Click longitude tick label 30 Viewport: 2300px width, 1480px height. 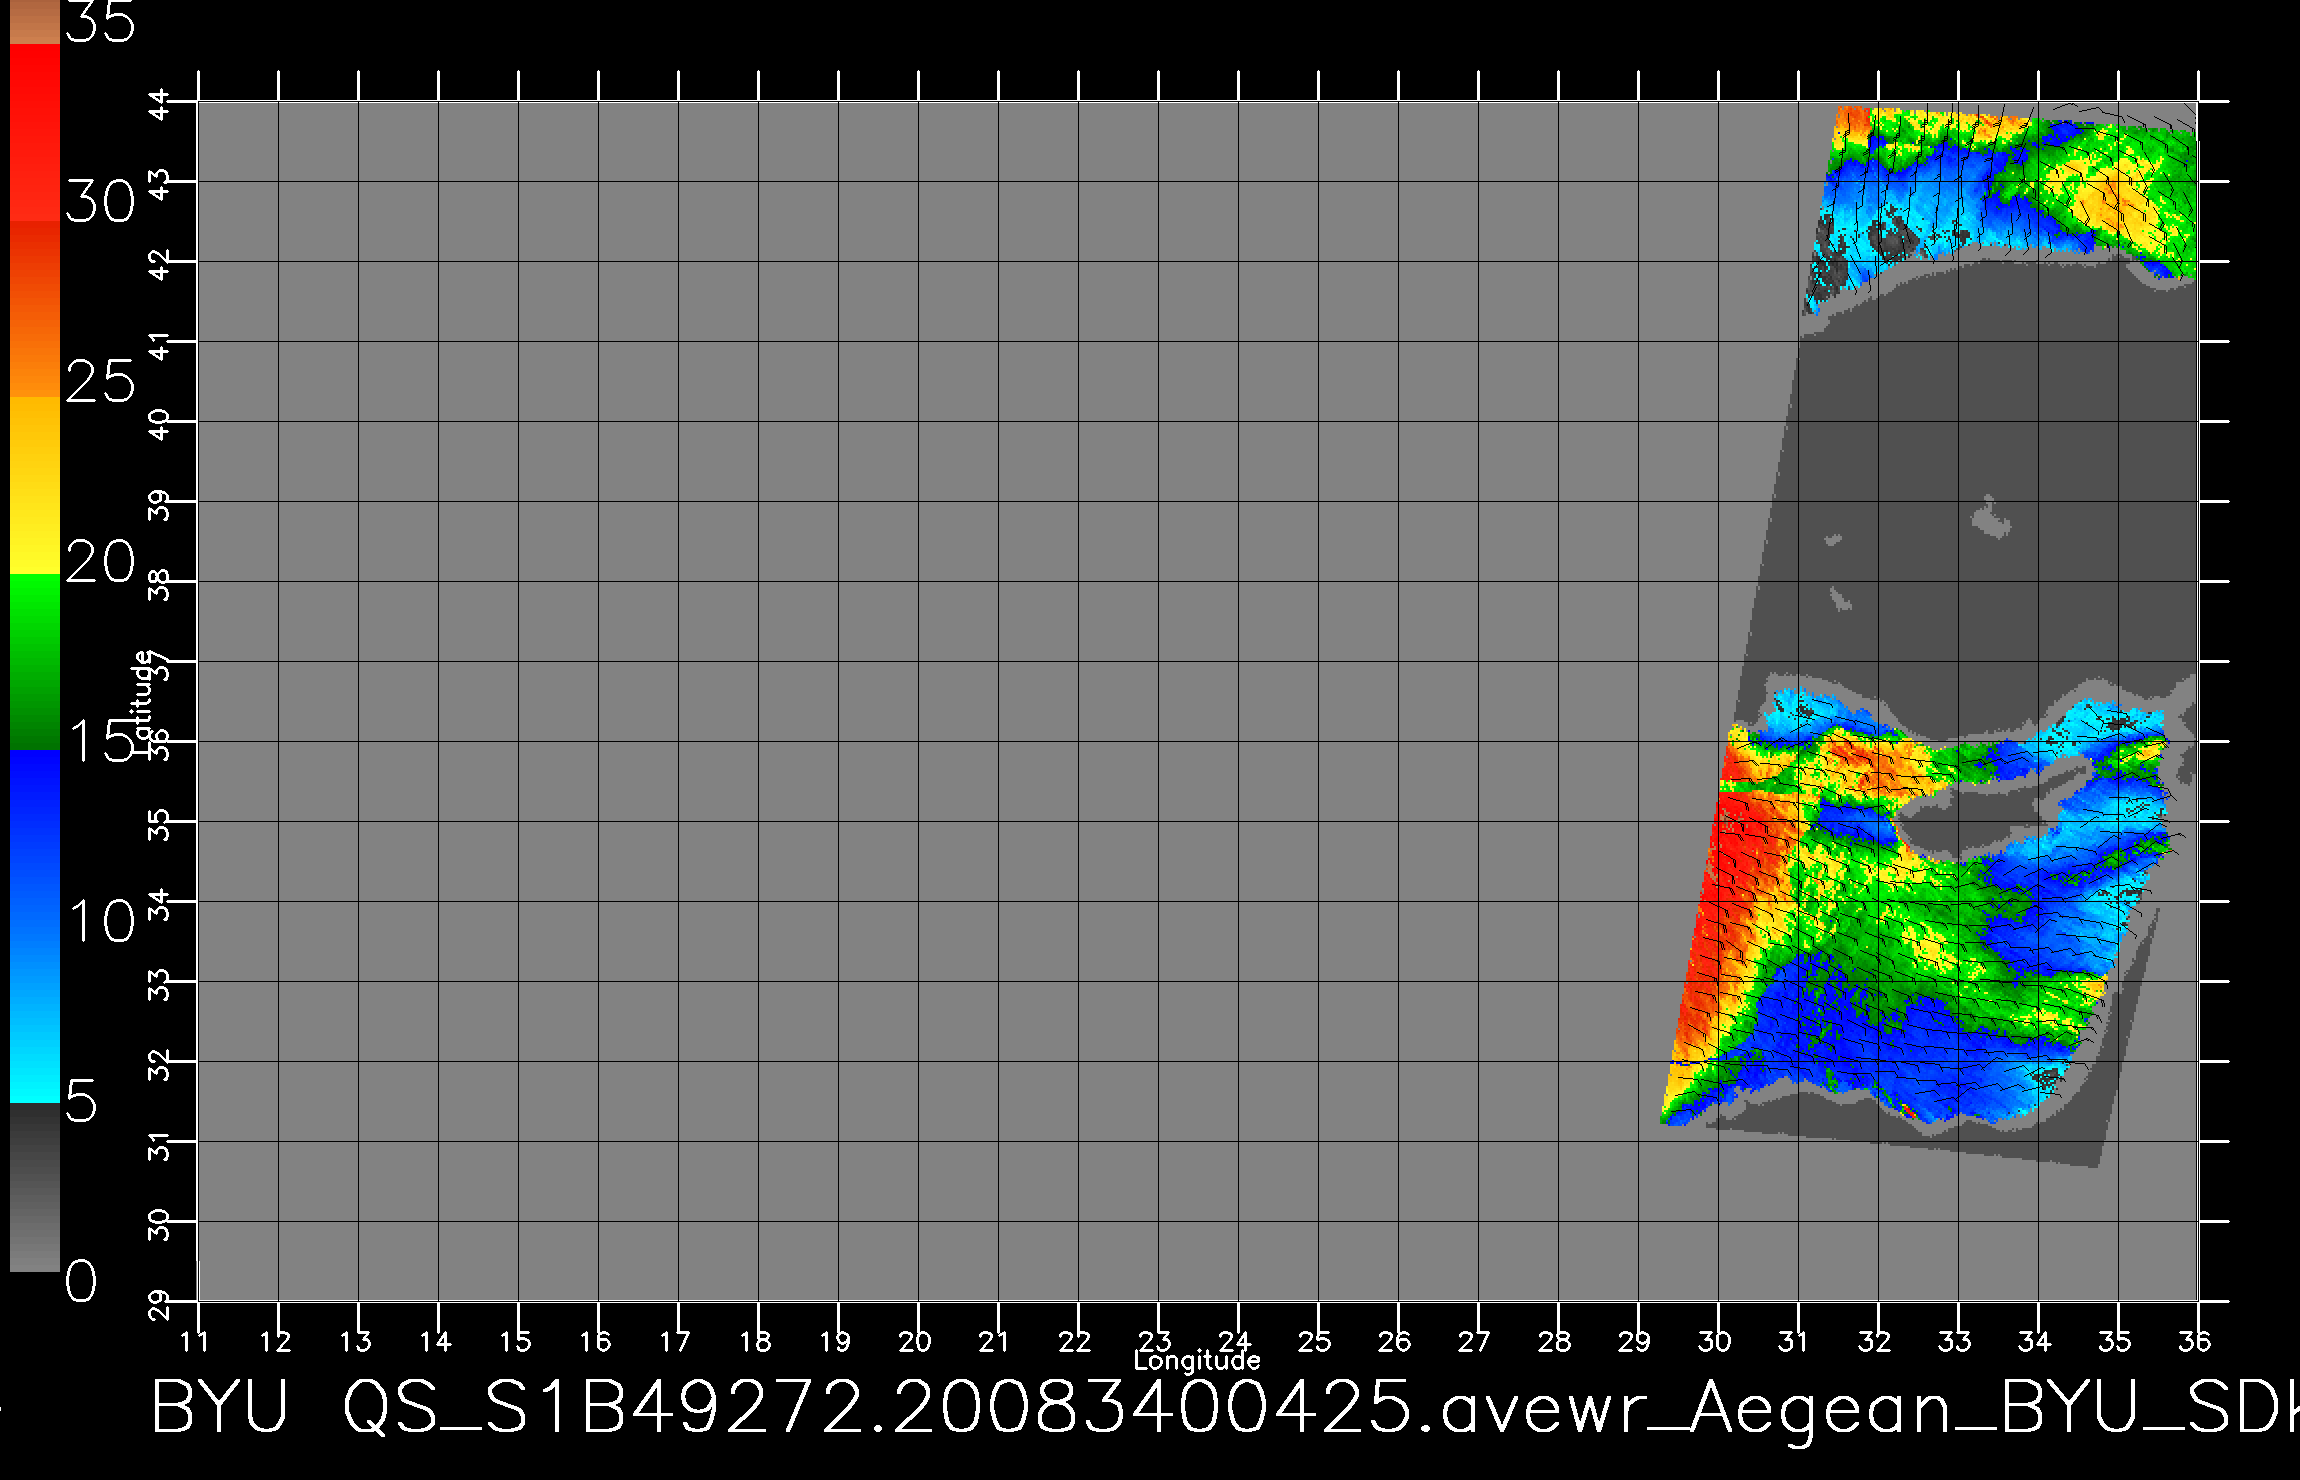1715,1342
